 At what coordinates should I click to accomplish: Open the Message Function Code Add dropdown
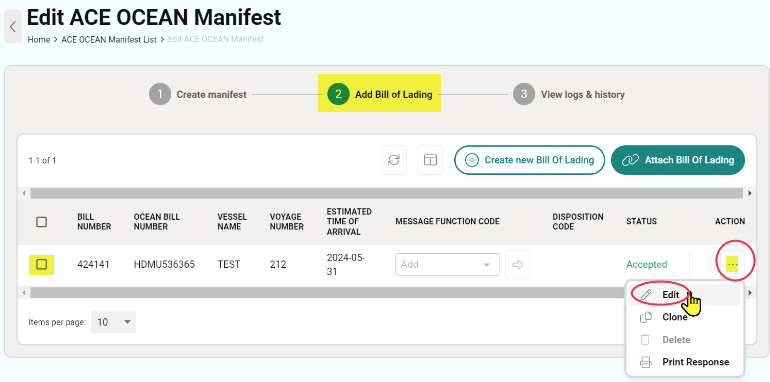(x=447, y=265)
